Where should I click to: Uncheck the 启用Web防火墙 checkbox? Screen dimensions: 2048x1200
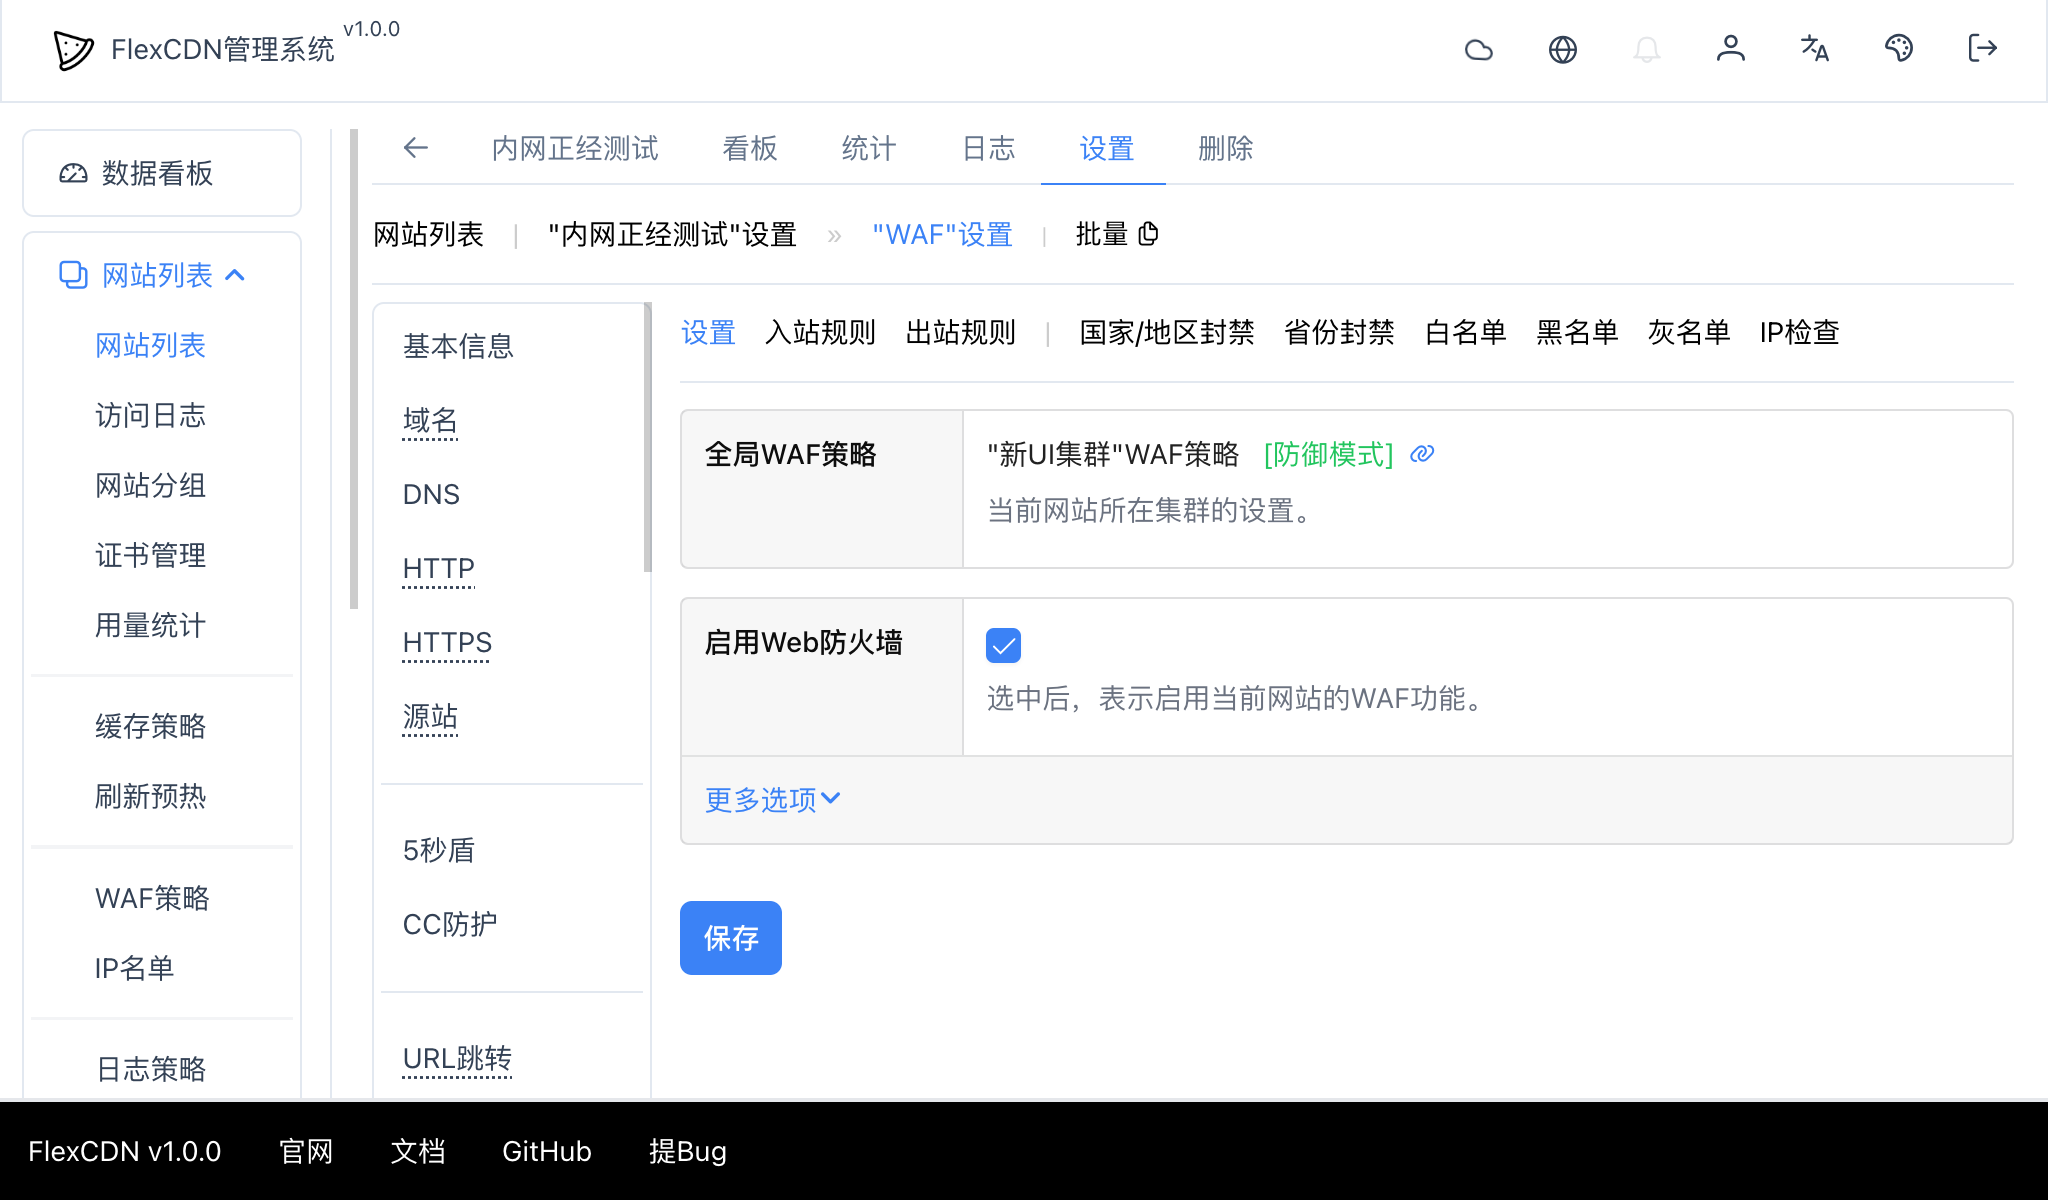click(x=1003, y=645)
